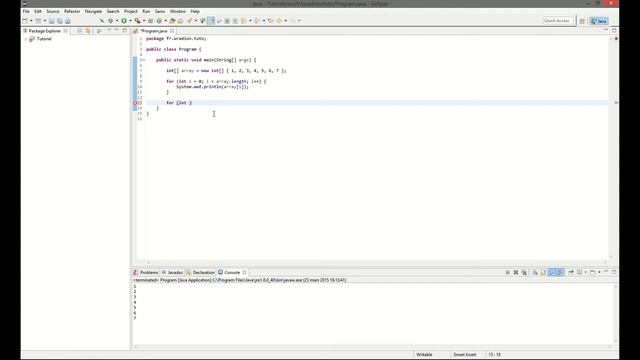This screenshot has width=640, height=360.
Task: Open the New file dropdown arrow
Action: 31,20
